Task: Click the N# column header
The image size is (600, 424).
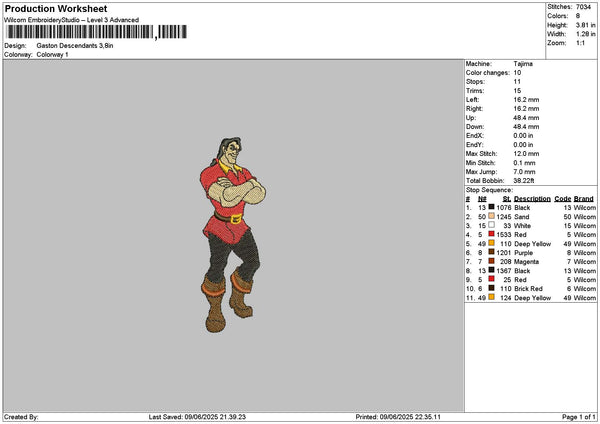Action: (x=482, y=199)
